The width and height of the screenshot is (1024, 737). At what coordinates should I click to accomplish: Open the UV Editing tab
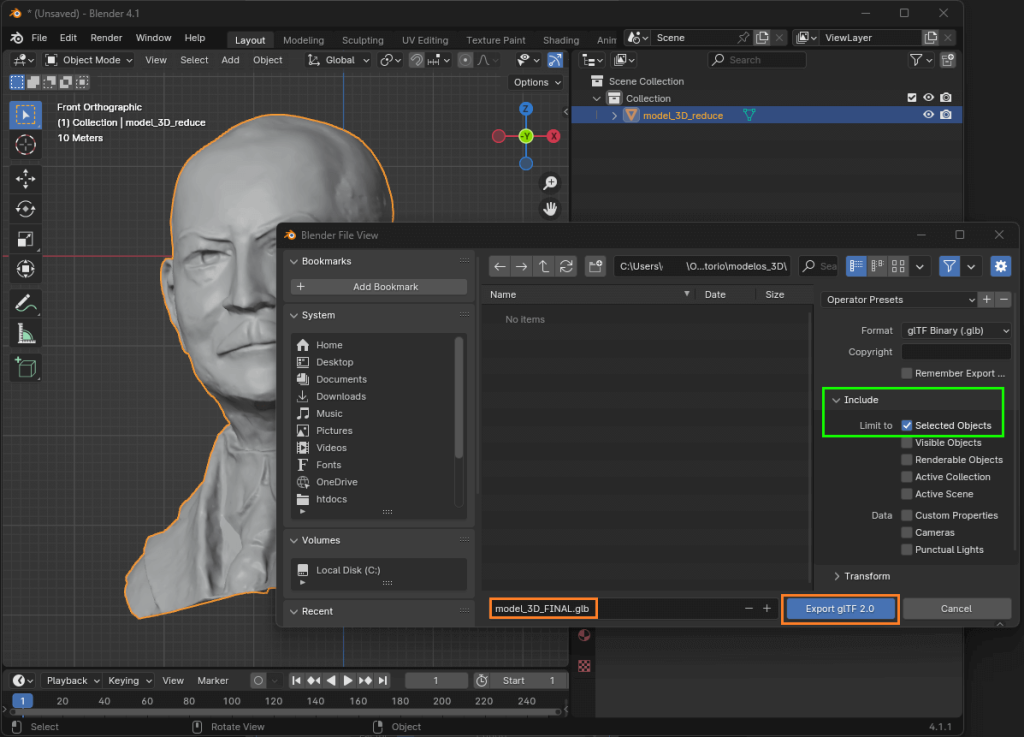[425, 40]
